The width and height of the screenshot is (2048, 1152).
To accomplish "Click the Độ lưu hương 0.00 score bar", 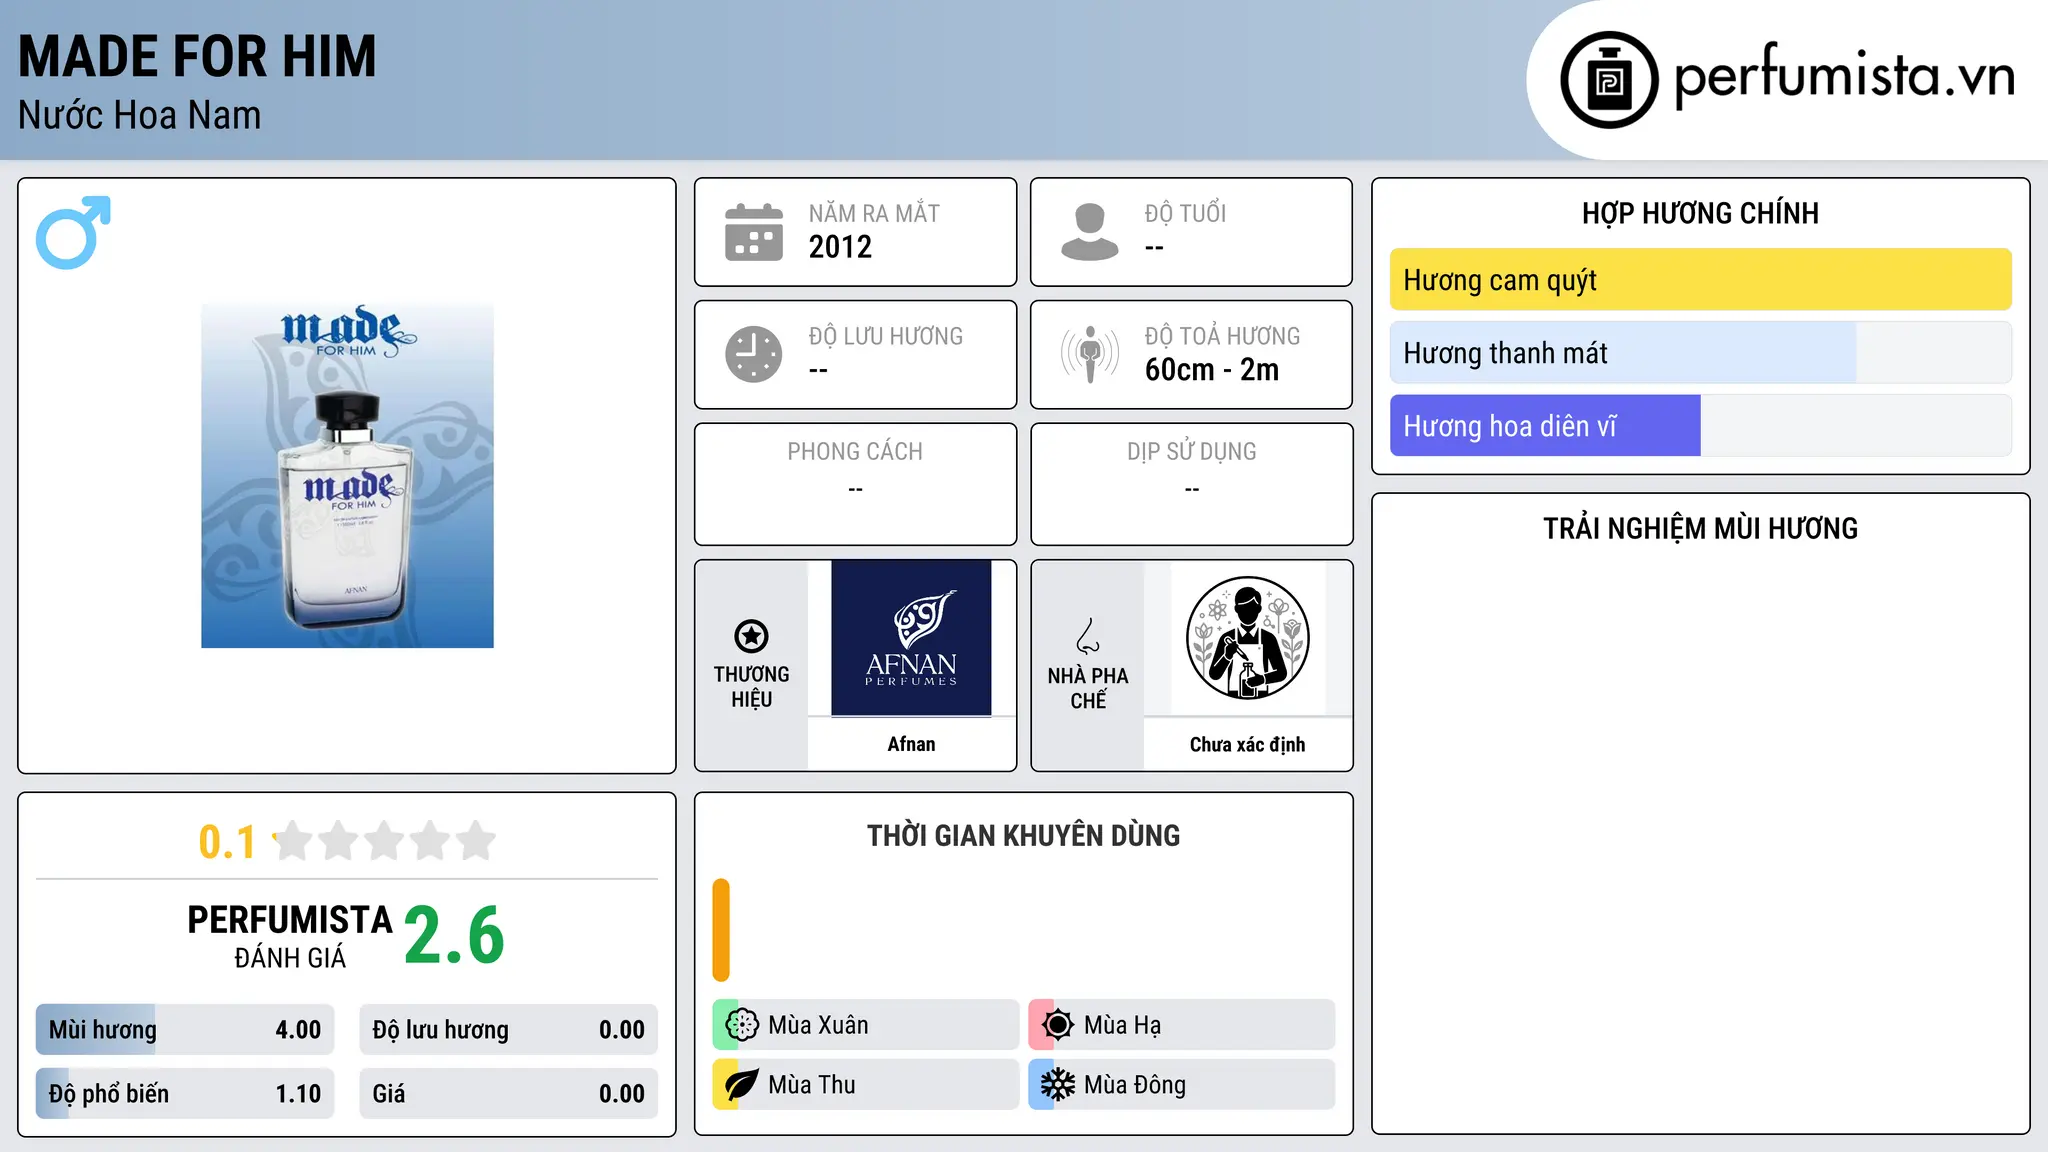I will pos(508,1030).
